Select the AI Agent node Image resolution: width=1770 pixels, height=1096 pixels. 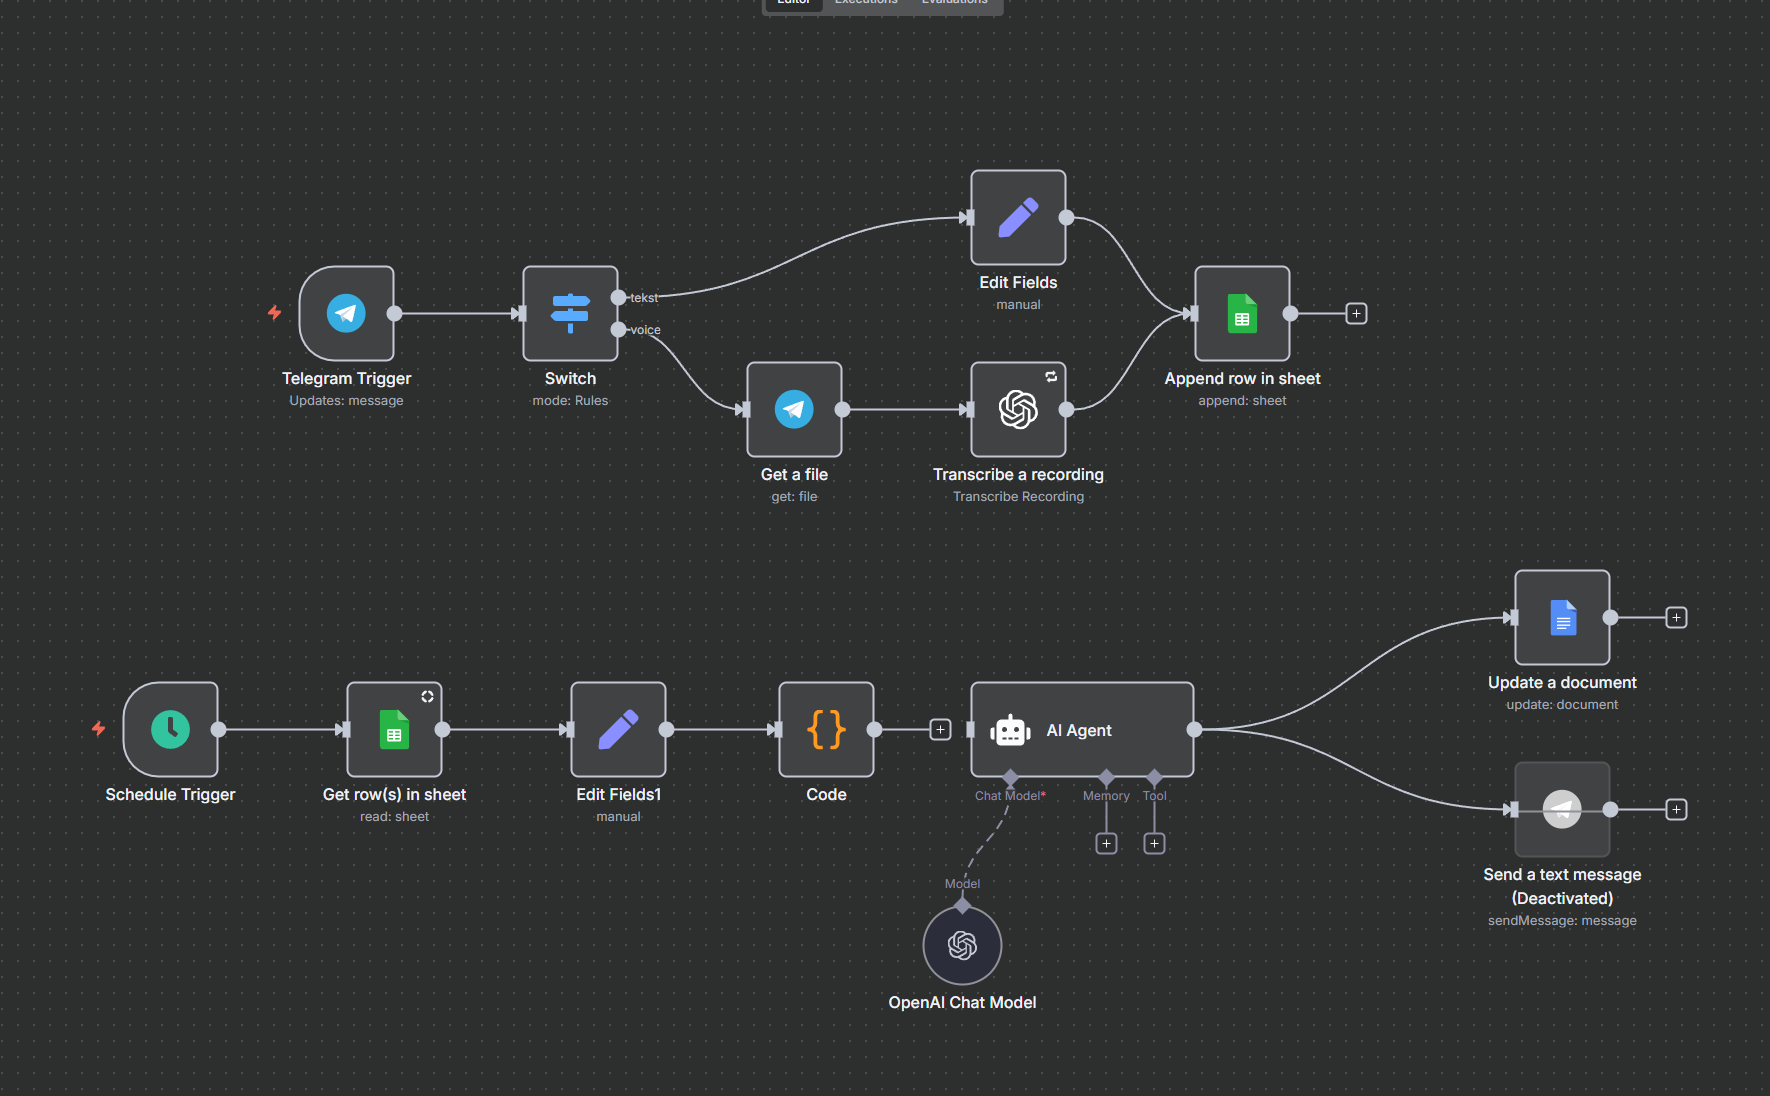tap(1081, 730)
